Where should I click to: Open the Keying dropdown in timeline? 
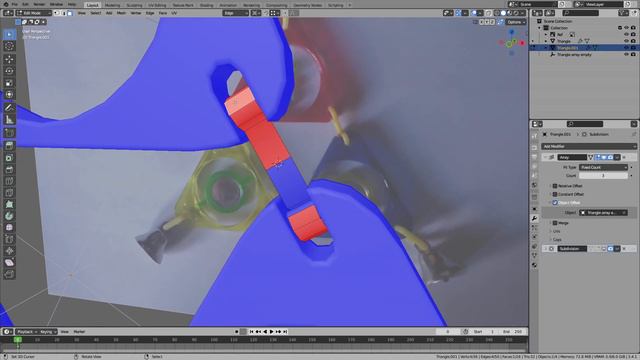coord(48,332)
